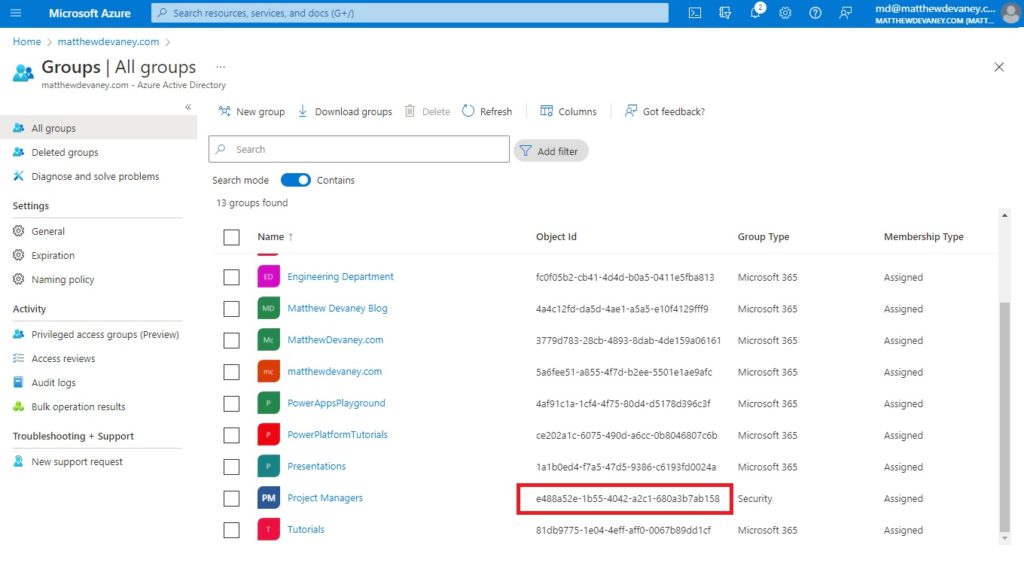Open portal settings gear icon

pyautogui.click(x=785, y=13)
